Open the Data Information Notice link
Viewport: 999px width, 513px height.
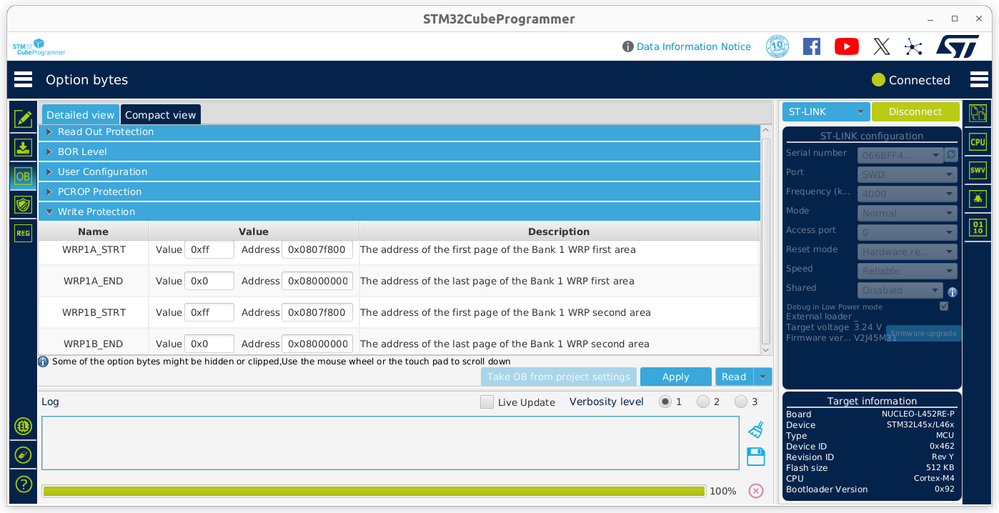tap(693, 47)
